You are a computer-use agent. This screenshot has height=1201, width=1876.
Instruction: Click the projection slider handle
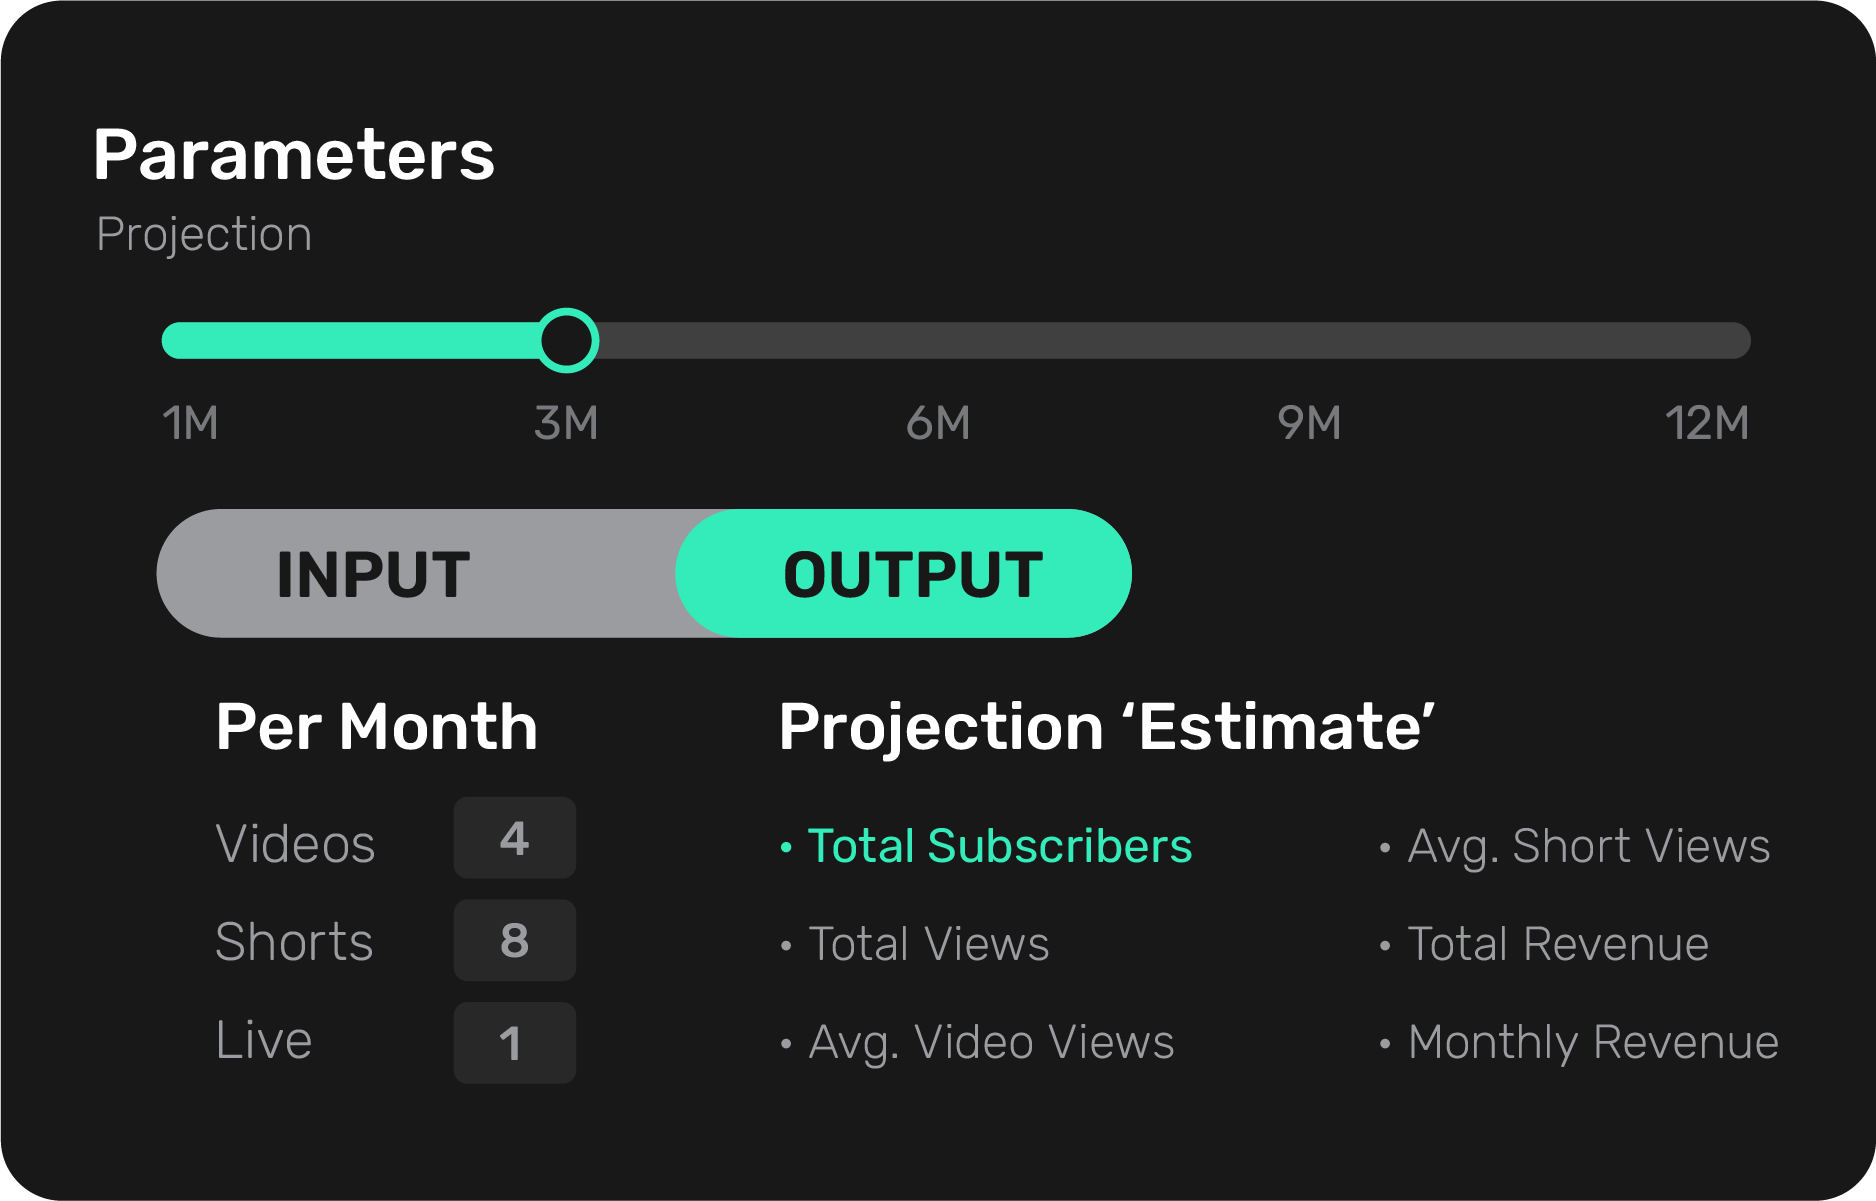[567, 341]
